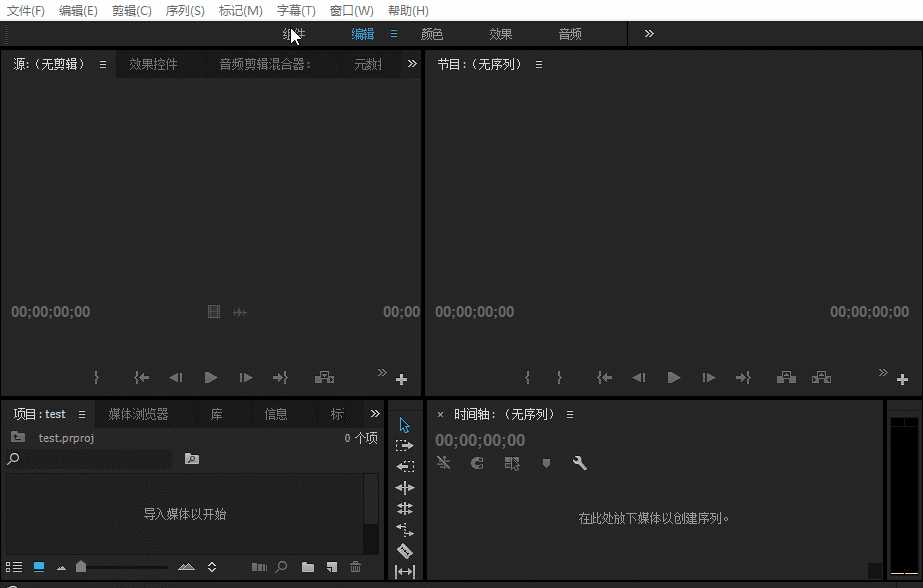Switch to 媒体浏览器 tab
923x588 pixels.
point(138,414)
